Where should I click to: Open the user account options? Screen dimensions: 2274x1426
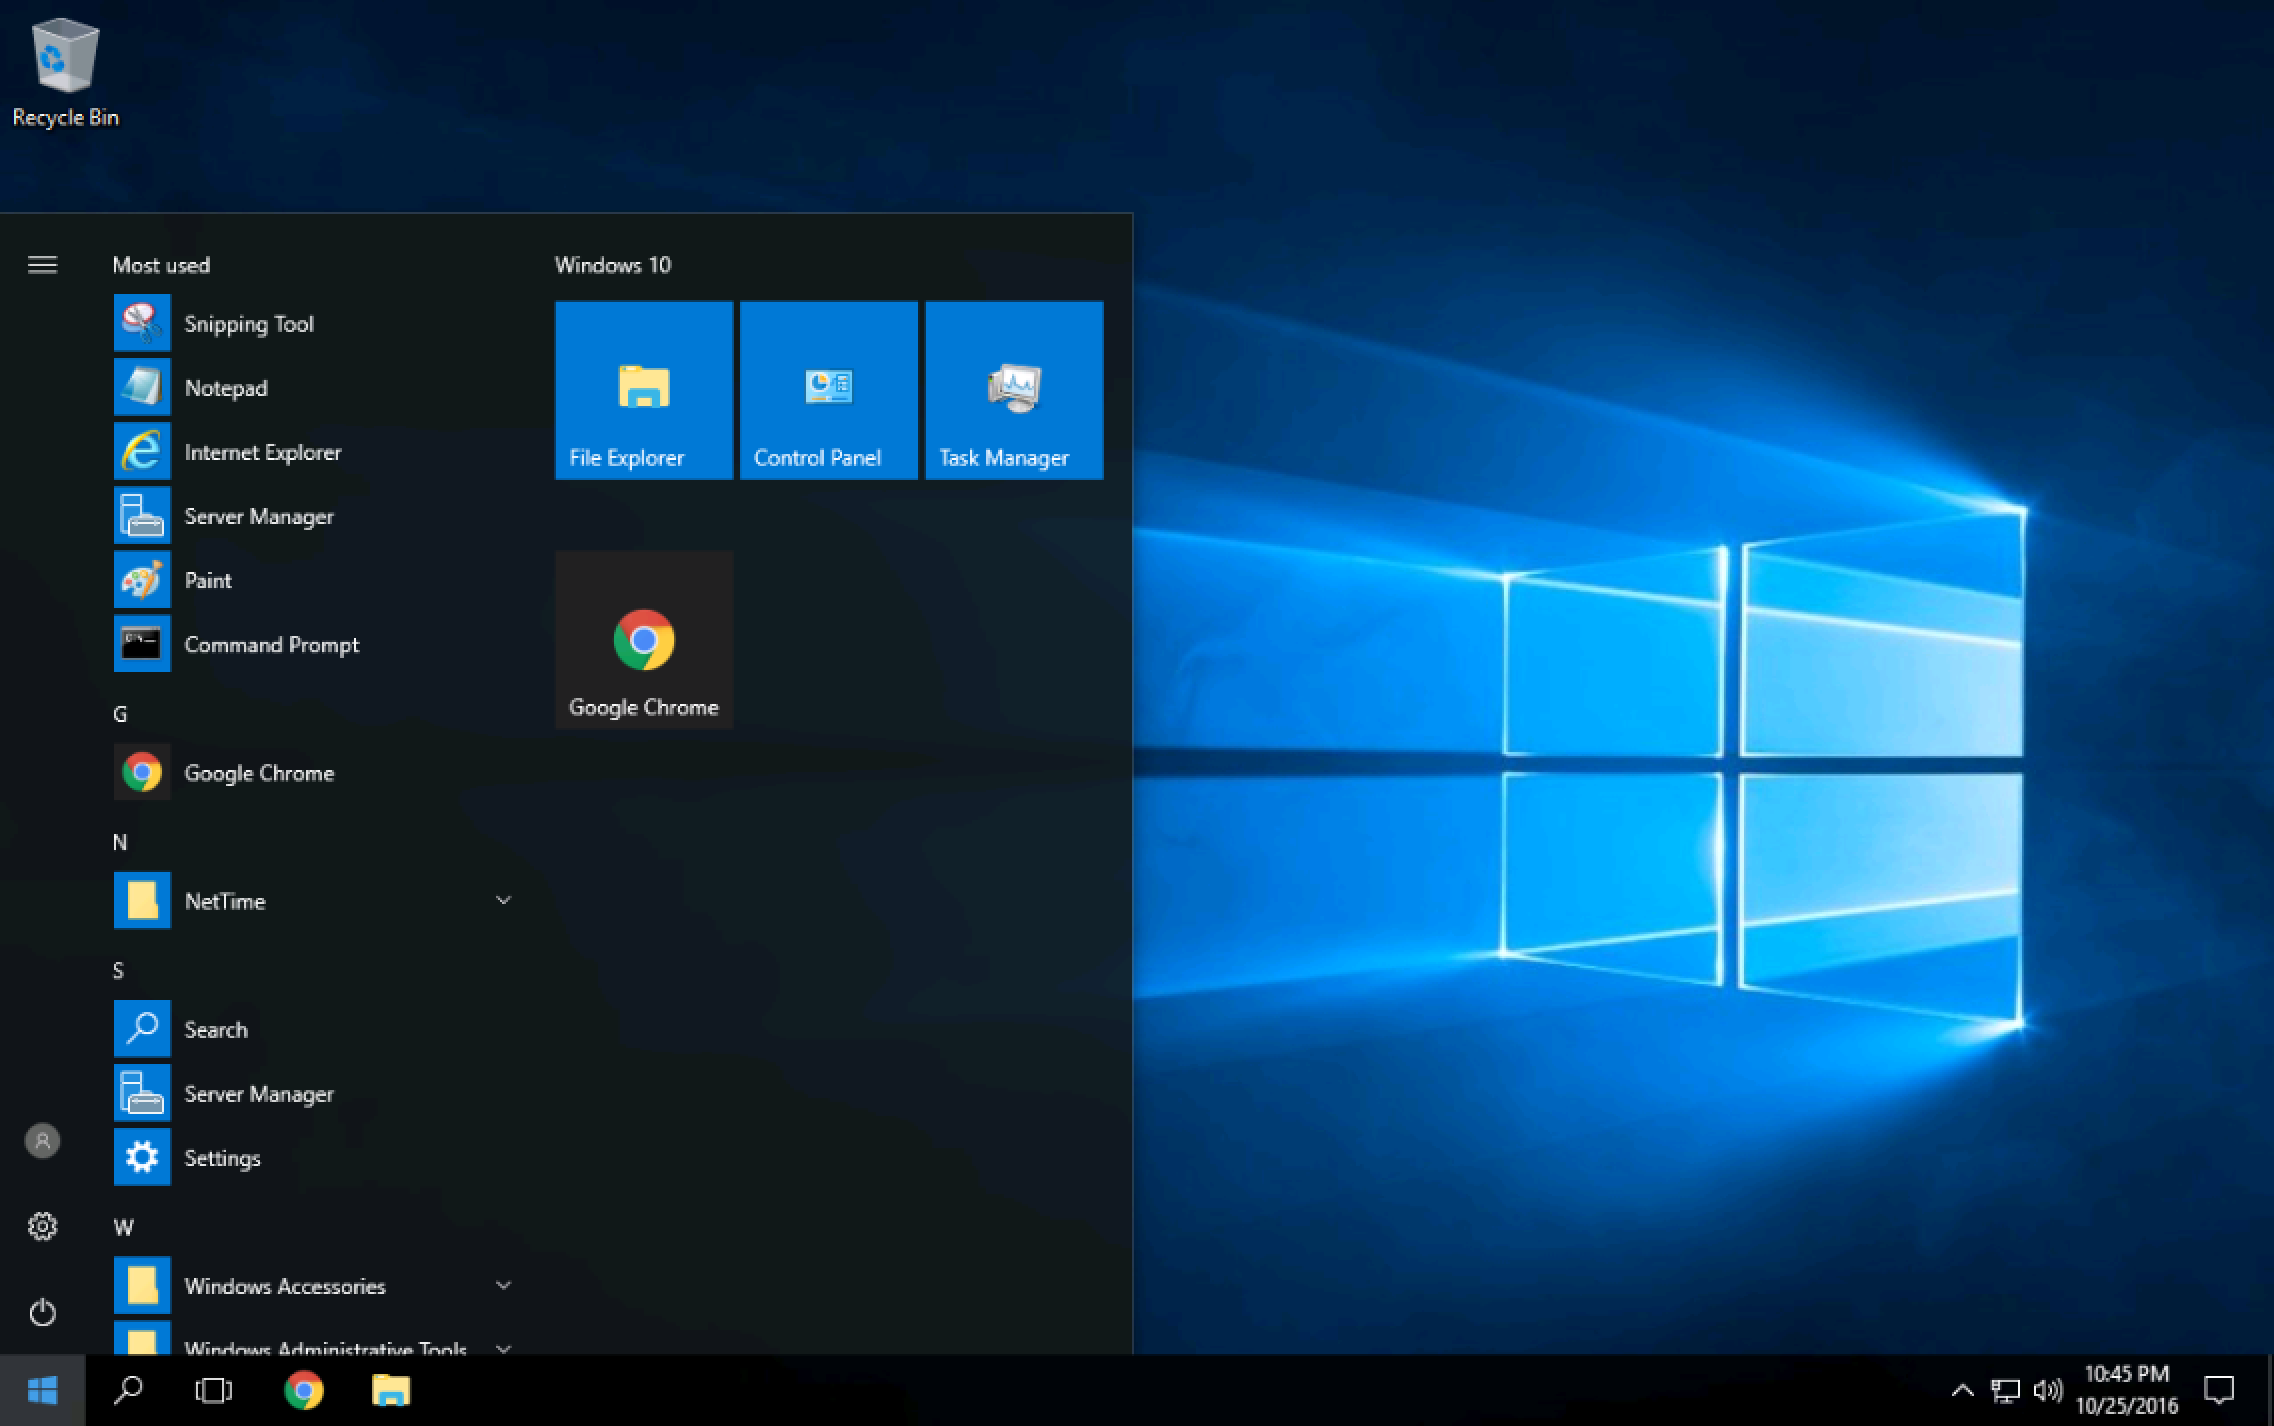tap(42, 1140)
